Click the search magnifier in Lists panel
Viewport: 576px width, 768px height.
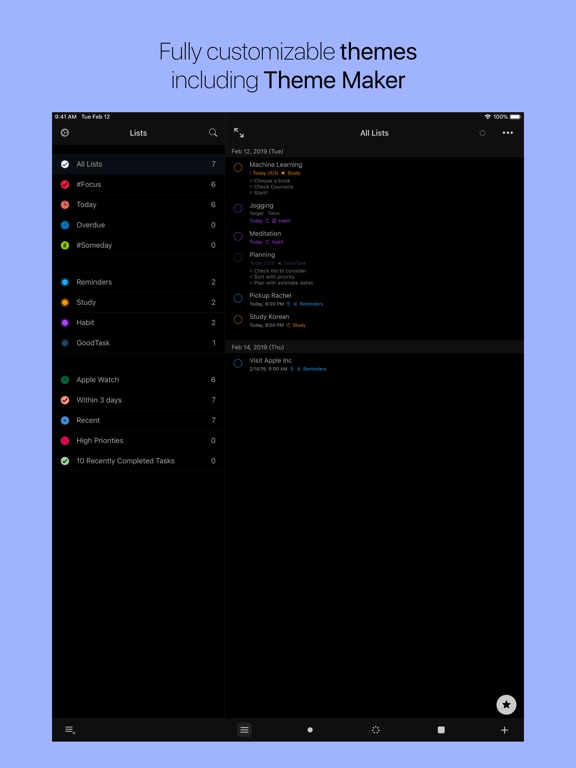[213, 133]
